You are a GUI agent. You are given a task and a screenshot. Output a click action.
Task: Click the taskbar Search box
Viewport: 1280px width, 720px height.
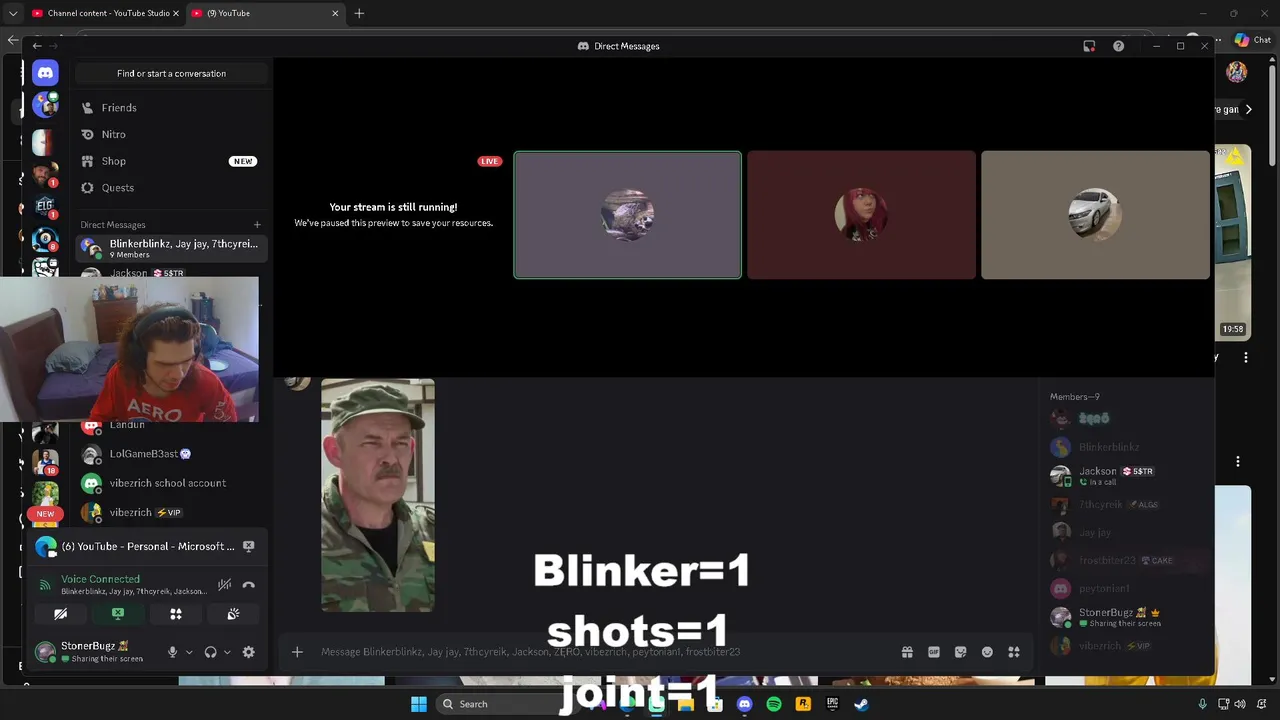(x=485, y=704)
